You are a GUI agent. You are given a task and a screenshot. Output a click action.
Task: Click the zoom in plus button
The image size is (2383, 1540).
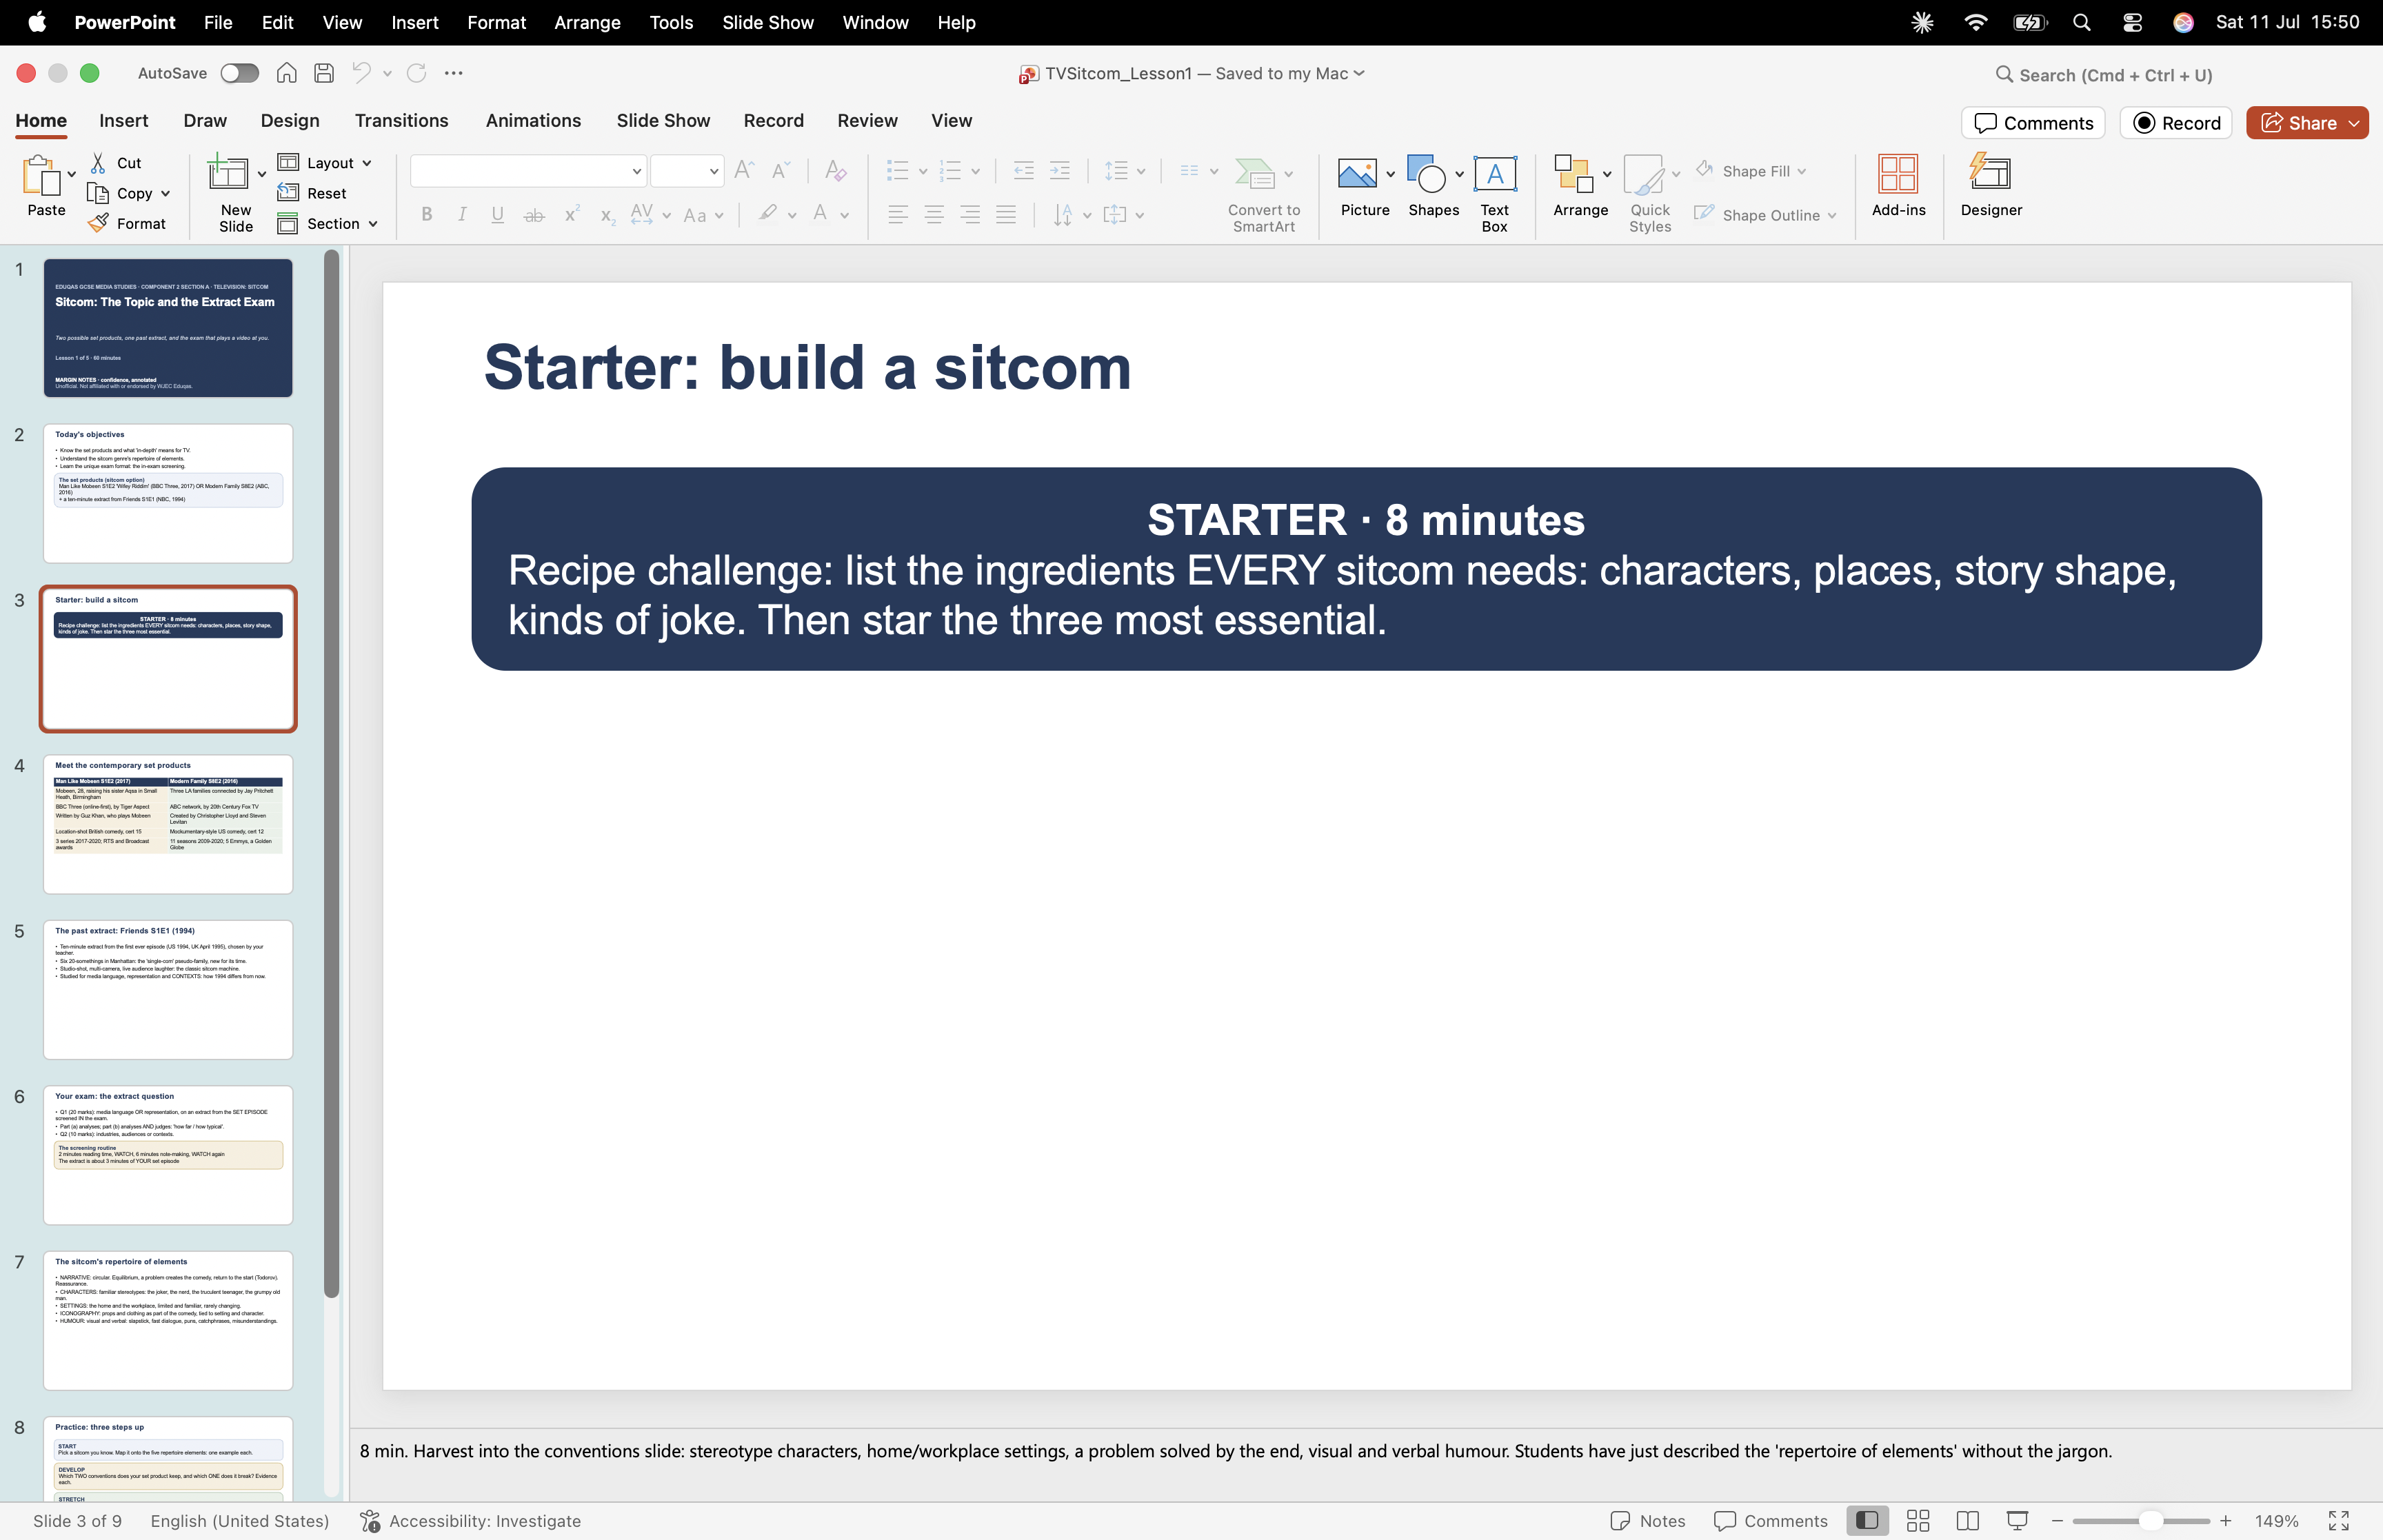(2226, 1521)
